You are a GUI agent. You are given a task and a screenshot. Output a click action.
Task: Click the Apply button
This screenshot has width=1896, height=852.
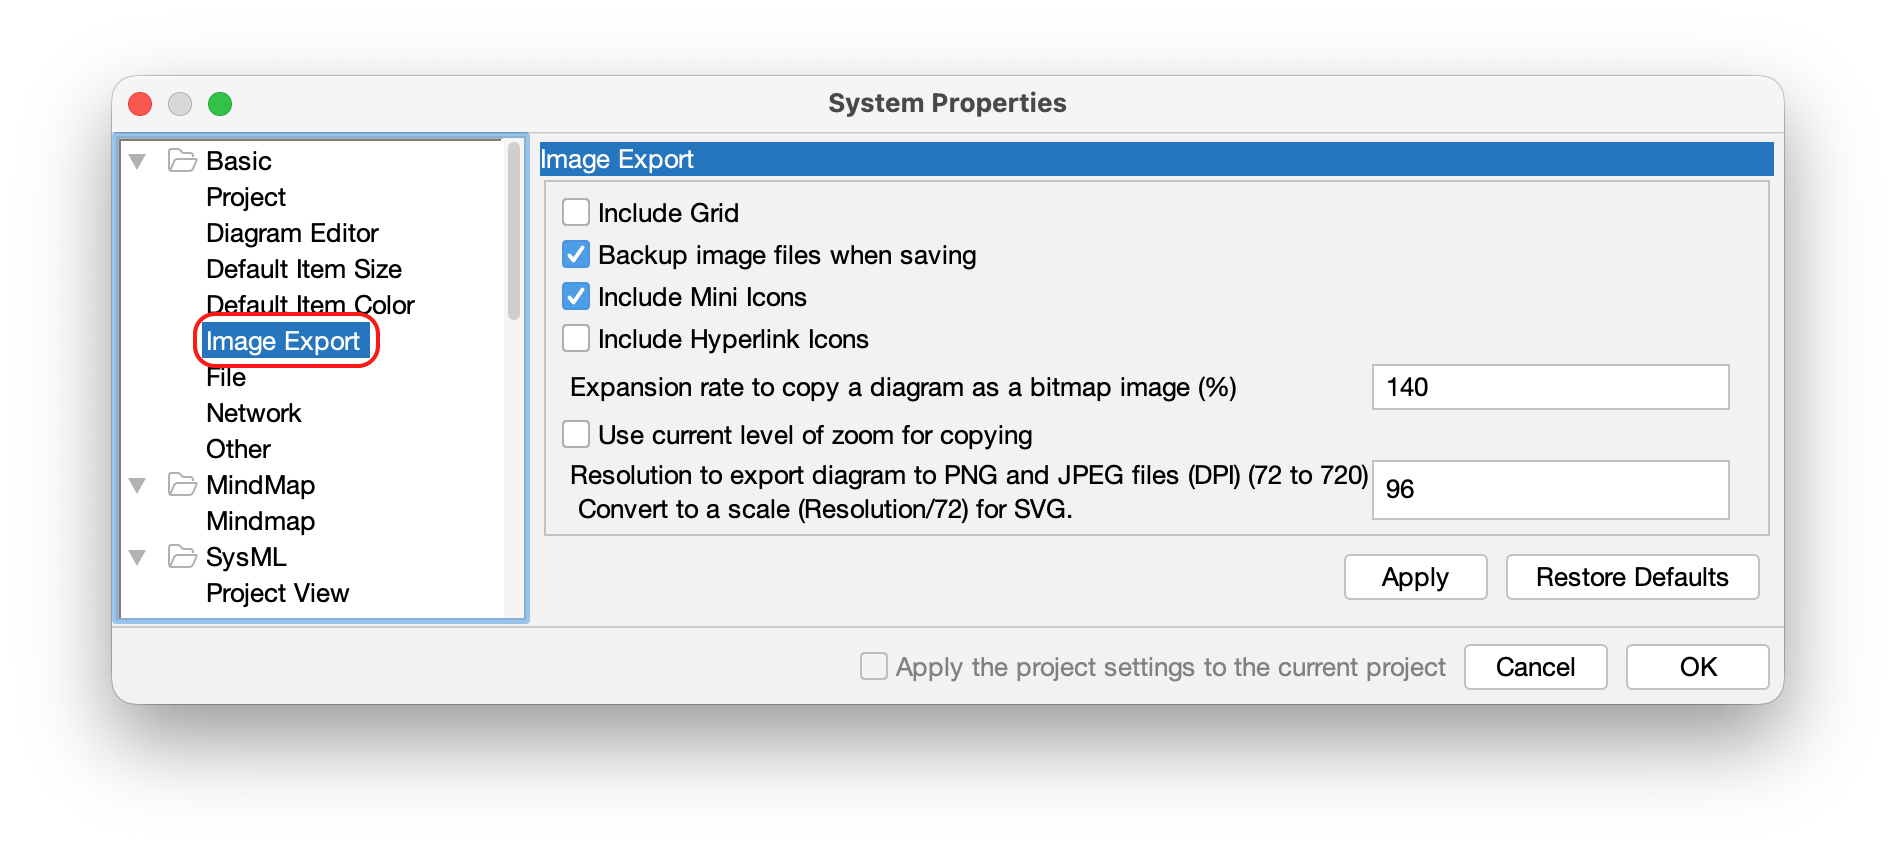pyautogui.click(x=1415, y=577)
